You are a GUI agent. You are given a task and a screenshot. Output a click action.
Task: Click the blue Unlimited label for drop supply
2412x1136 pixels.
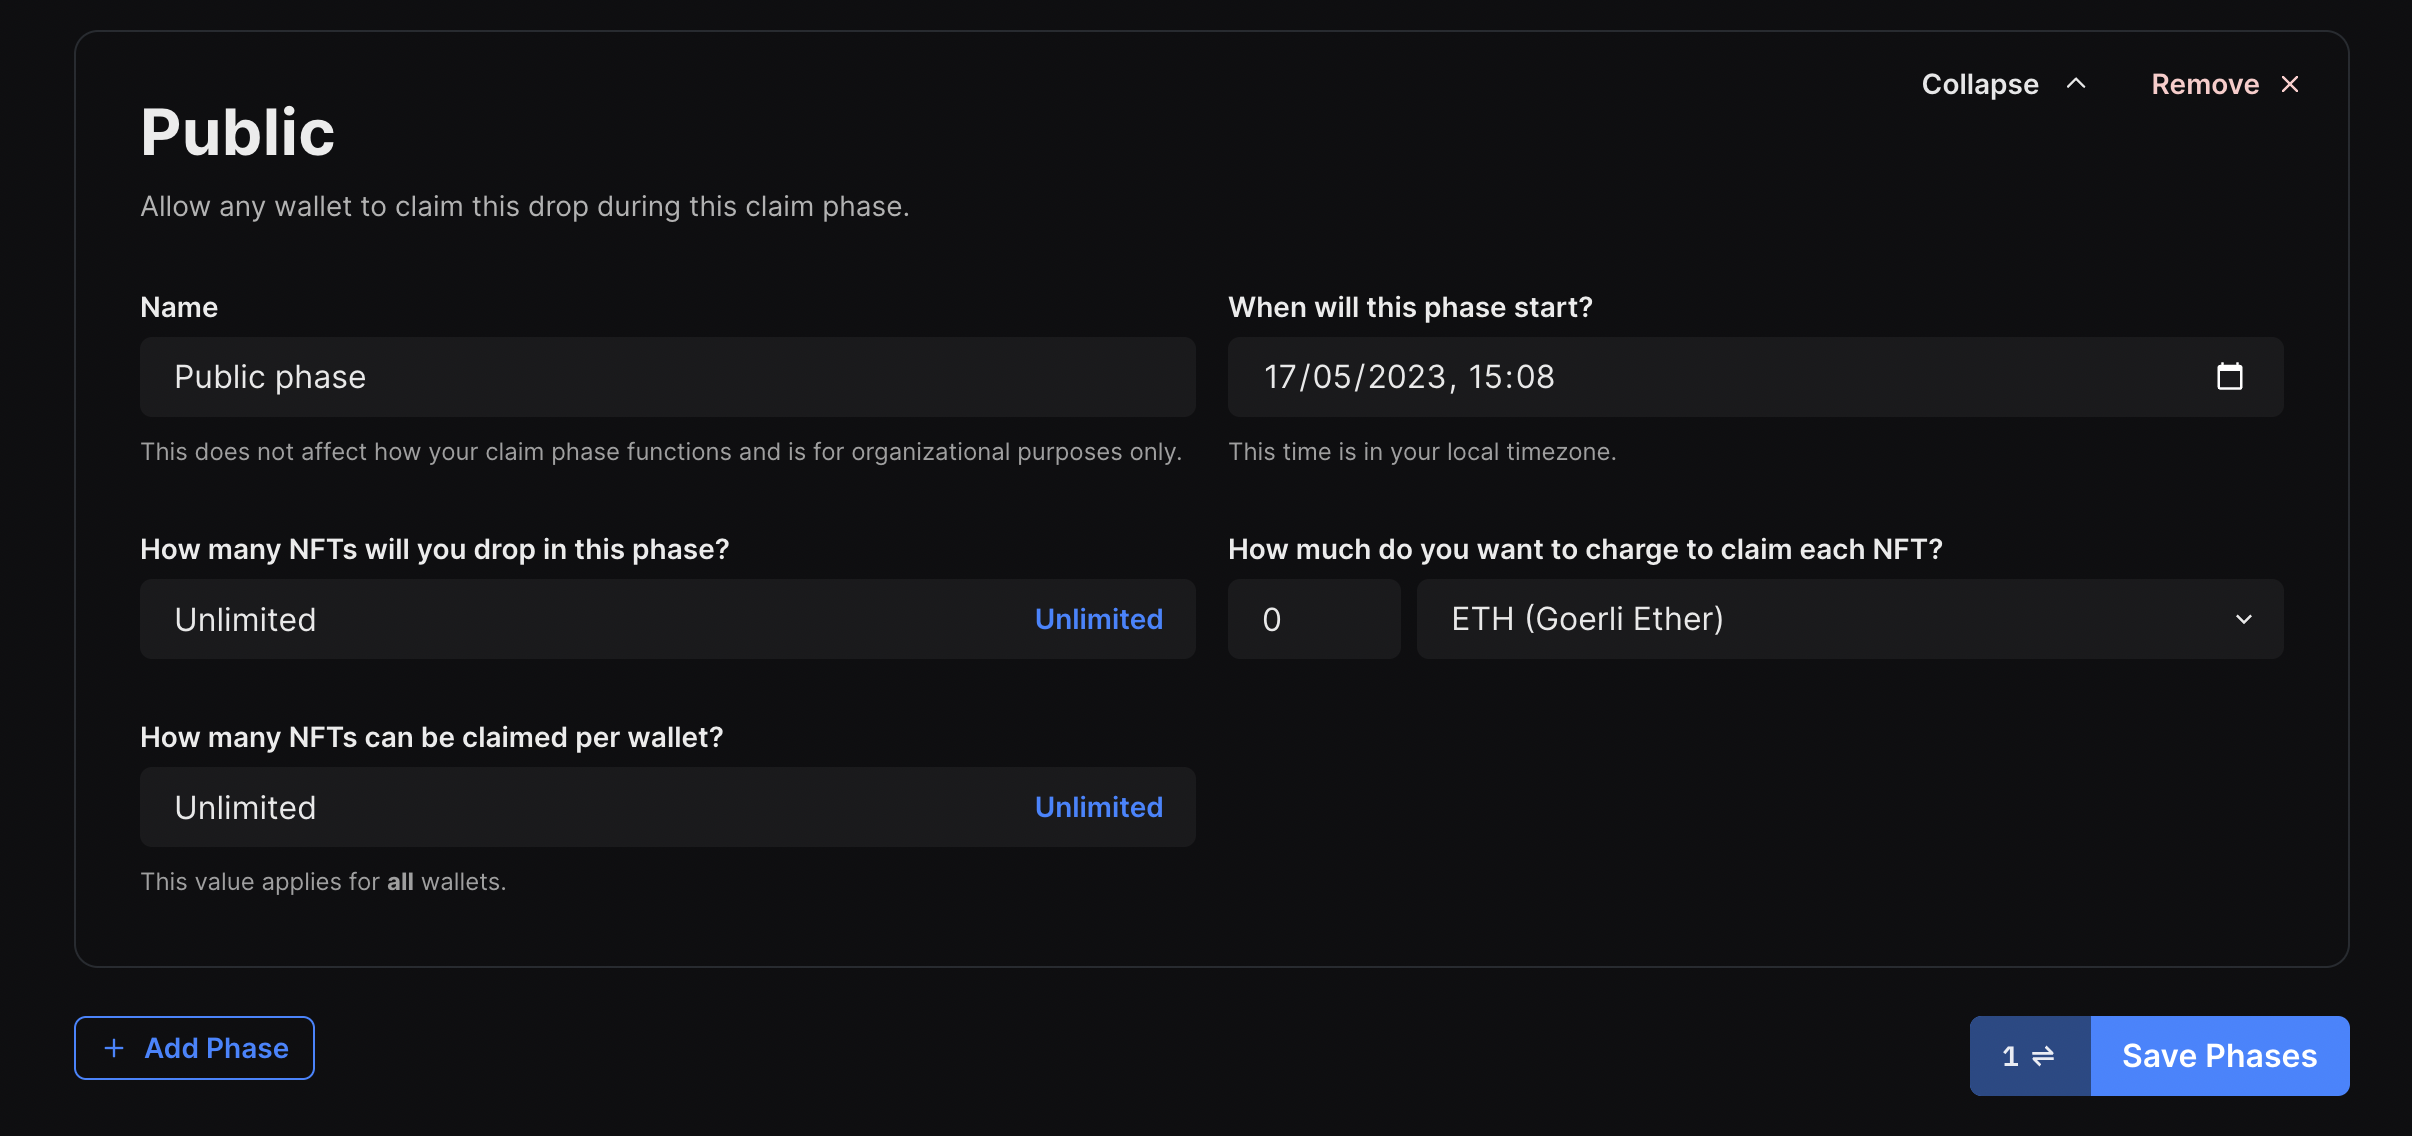(1098, 619)
